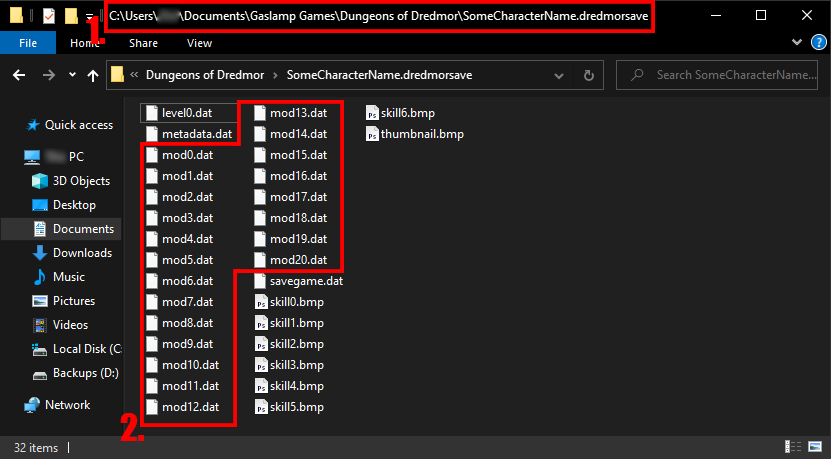Go up one folder level arrow
Screen dimensions: 831x459
[93, 75]
